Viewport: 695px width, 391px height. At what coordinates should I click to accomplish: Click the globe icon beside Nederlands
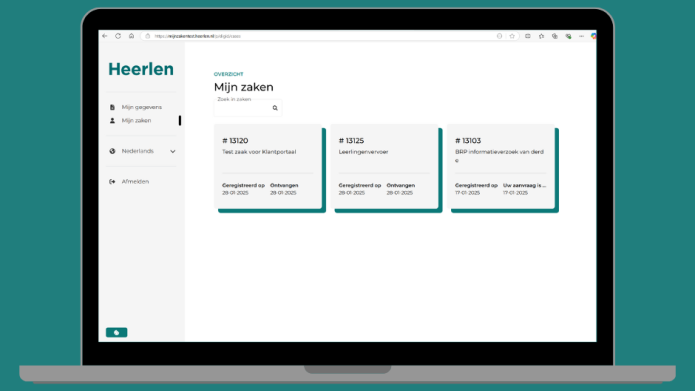112,151
